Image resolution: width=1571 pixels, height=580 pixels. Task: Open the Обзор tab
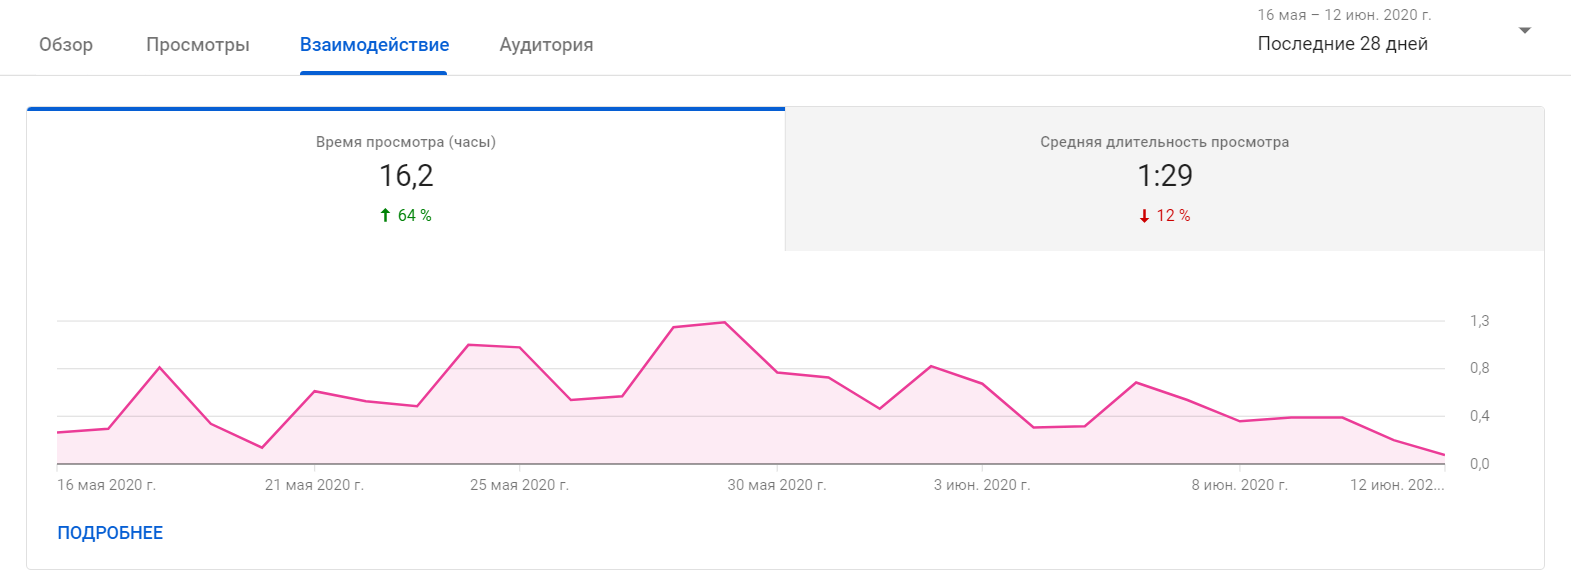(66, 45)
